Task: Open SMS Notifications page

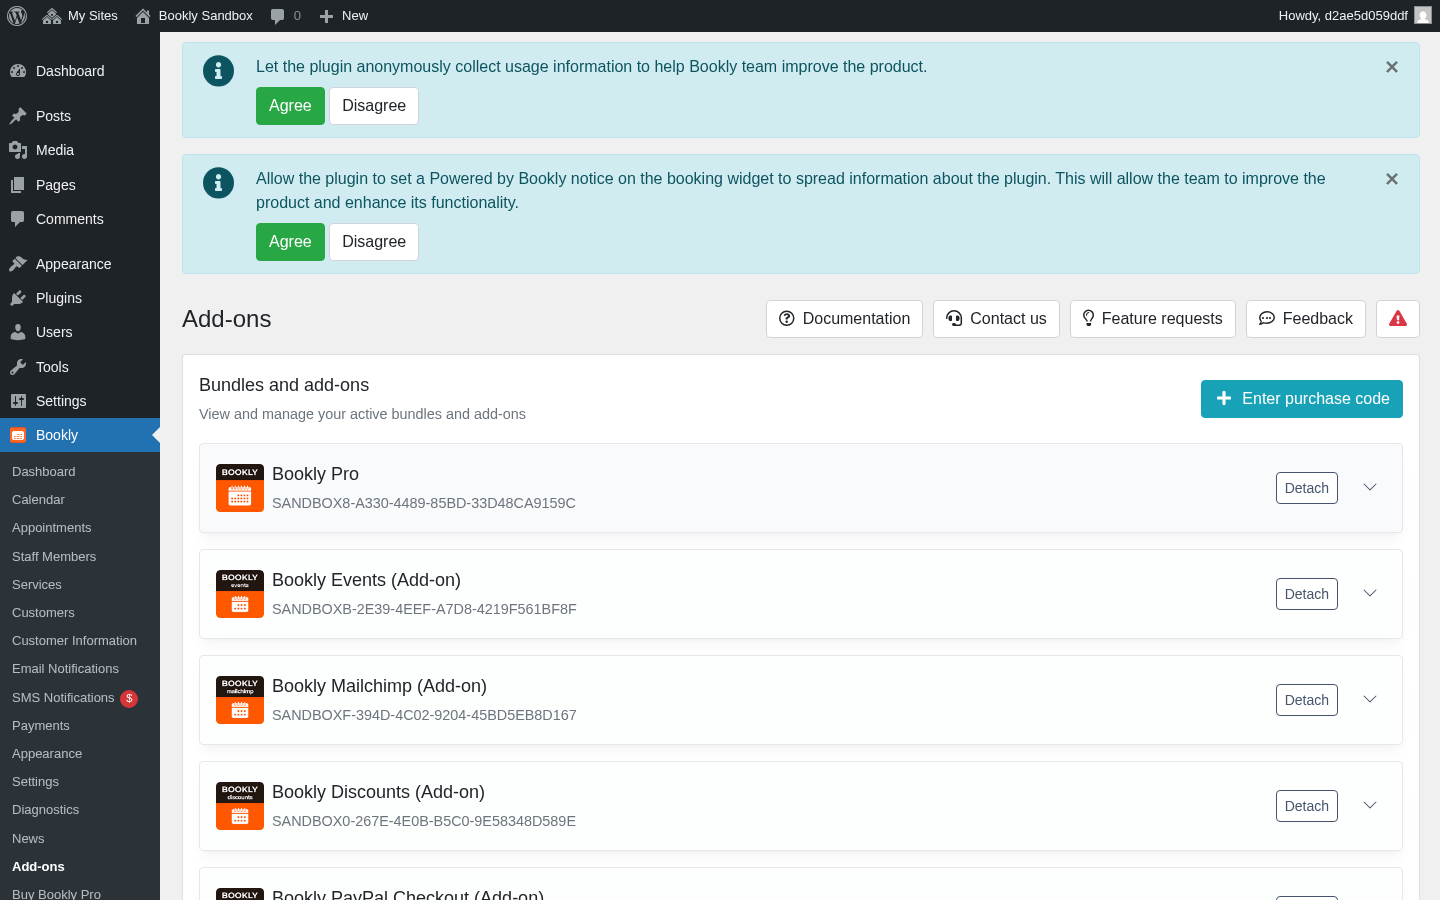Action: pos(63,698)
